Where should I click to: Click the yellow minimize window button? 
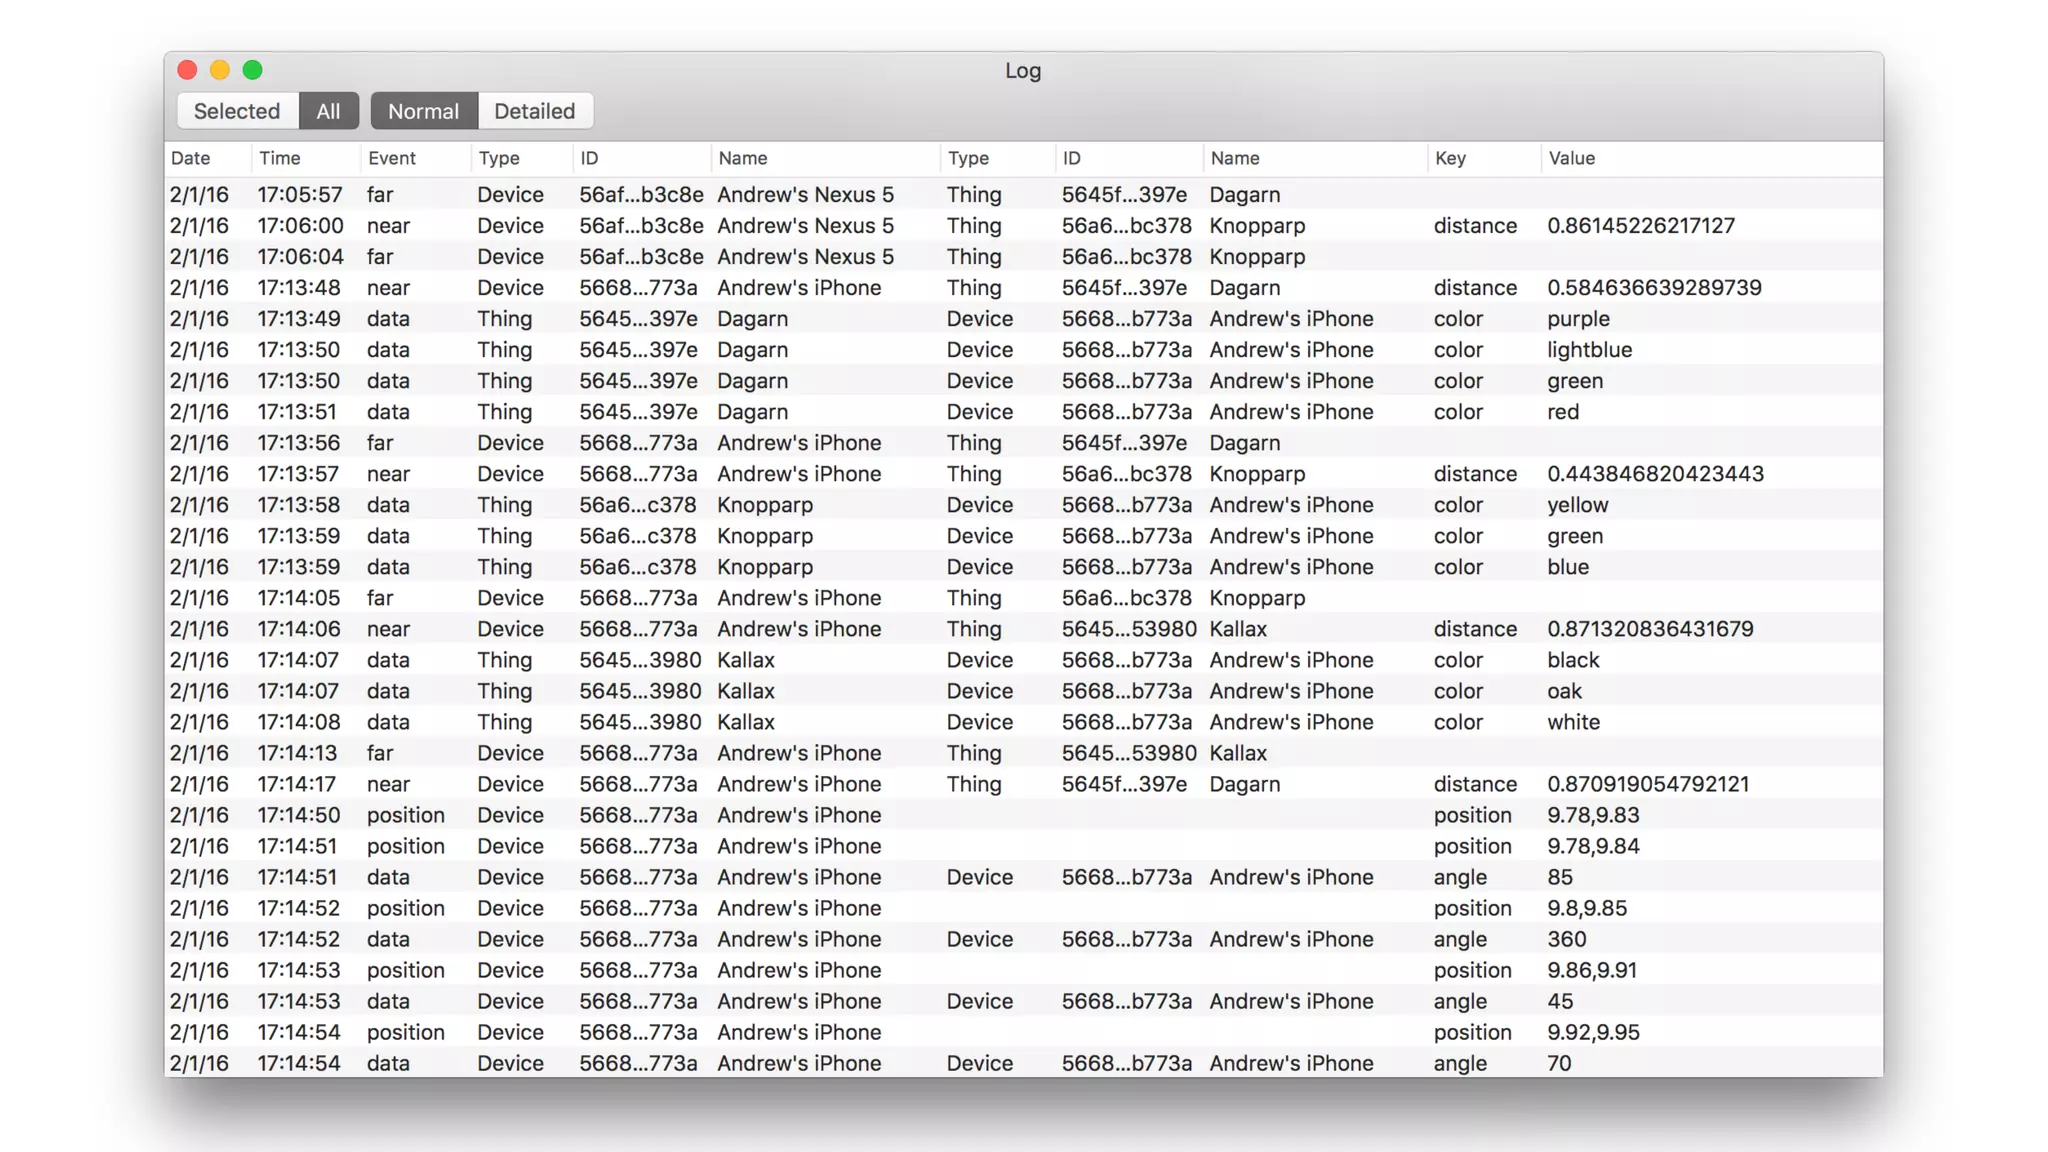click(220, 70)
